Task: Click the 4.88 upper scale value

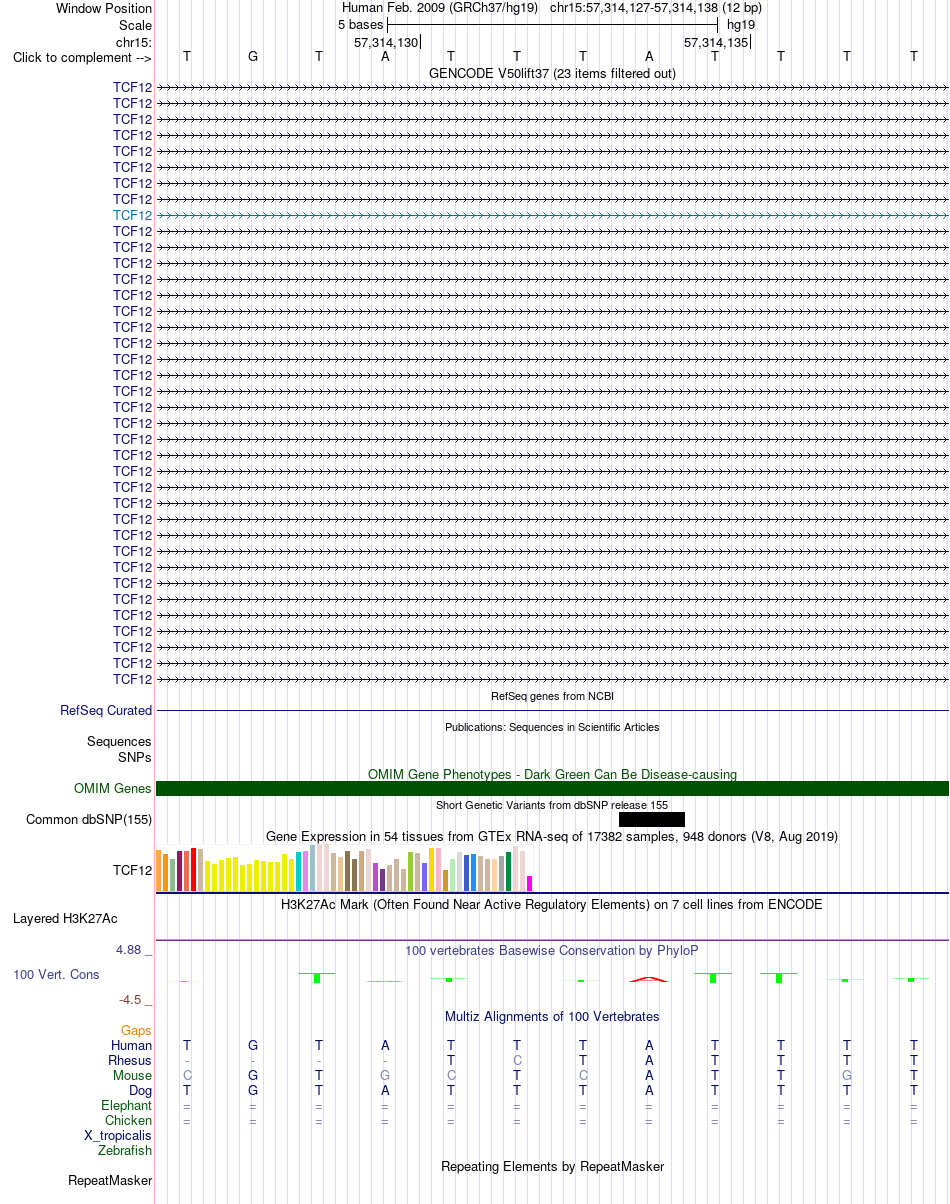Action: tap(131, 950)
